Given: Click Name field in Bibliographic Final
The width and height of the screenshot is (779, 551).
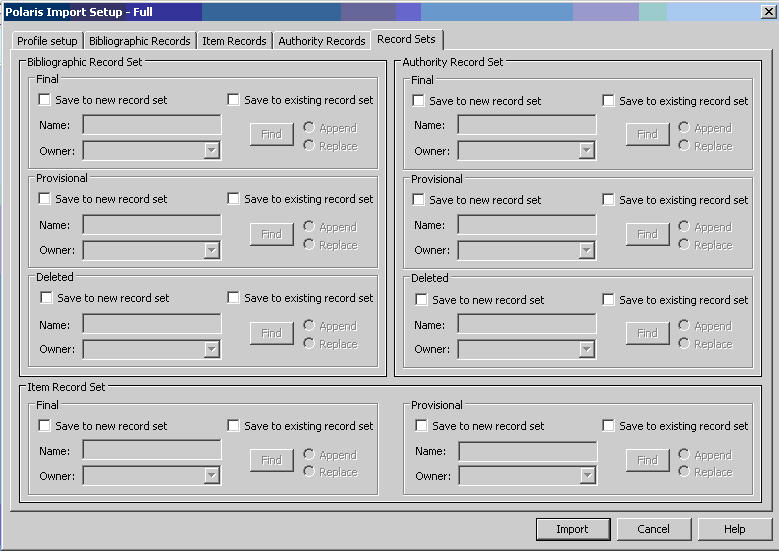Looking at the screenshot, I should click(x=152, y=125).
